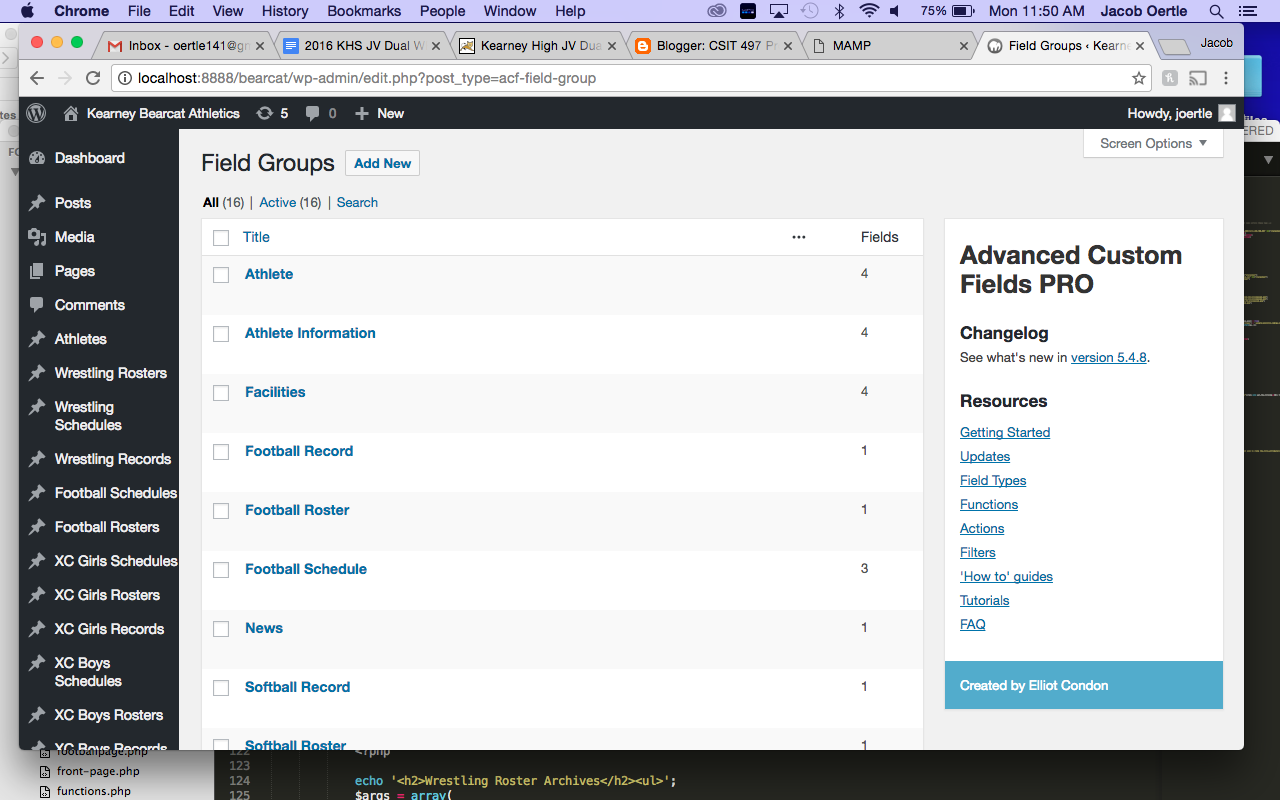Click the user avatar next to Howdy, joertle

[1226, 113]
